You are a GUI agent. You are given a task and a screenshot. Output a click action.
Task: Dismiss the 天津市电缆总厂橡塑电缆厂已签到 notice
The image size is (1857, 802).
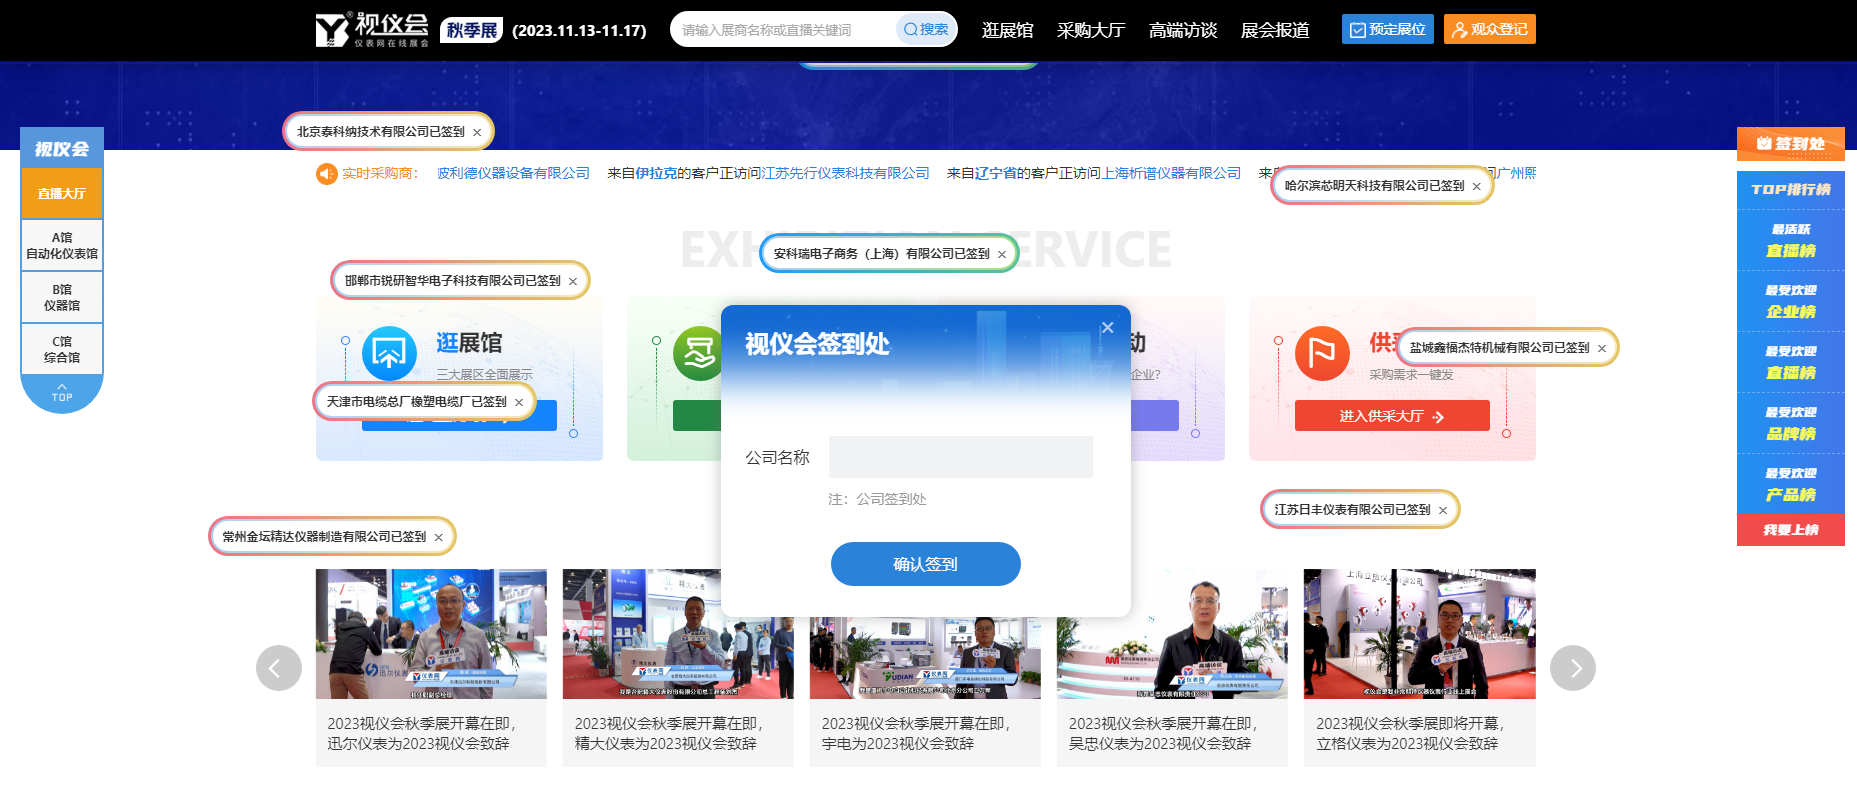(x=519, y=402)
